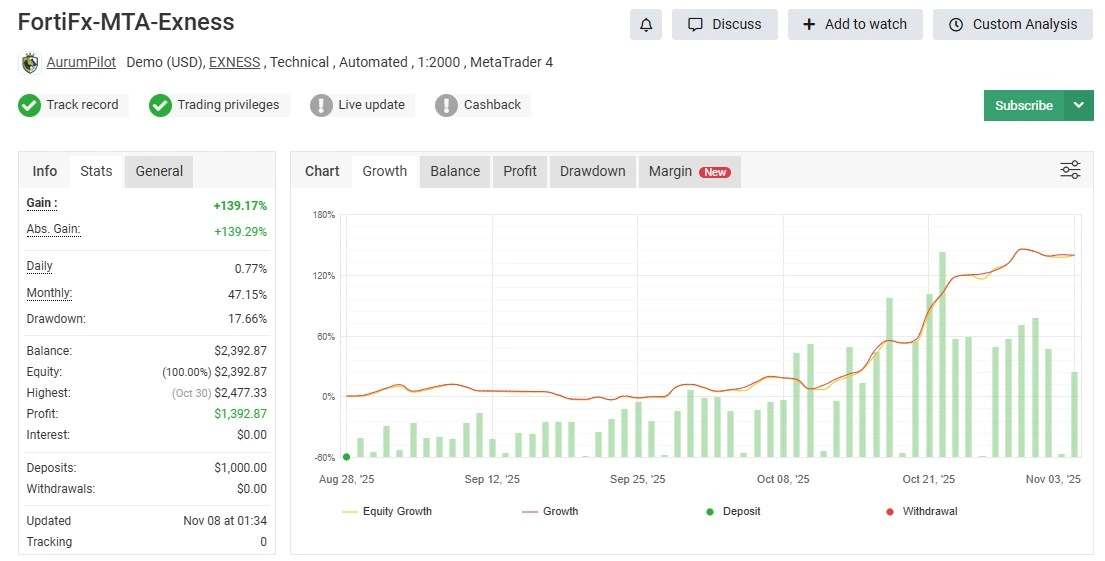Open chart settings sliders icon

click(x=1070, y=170)
